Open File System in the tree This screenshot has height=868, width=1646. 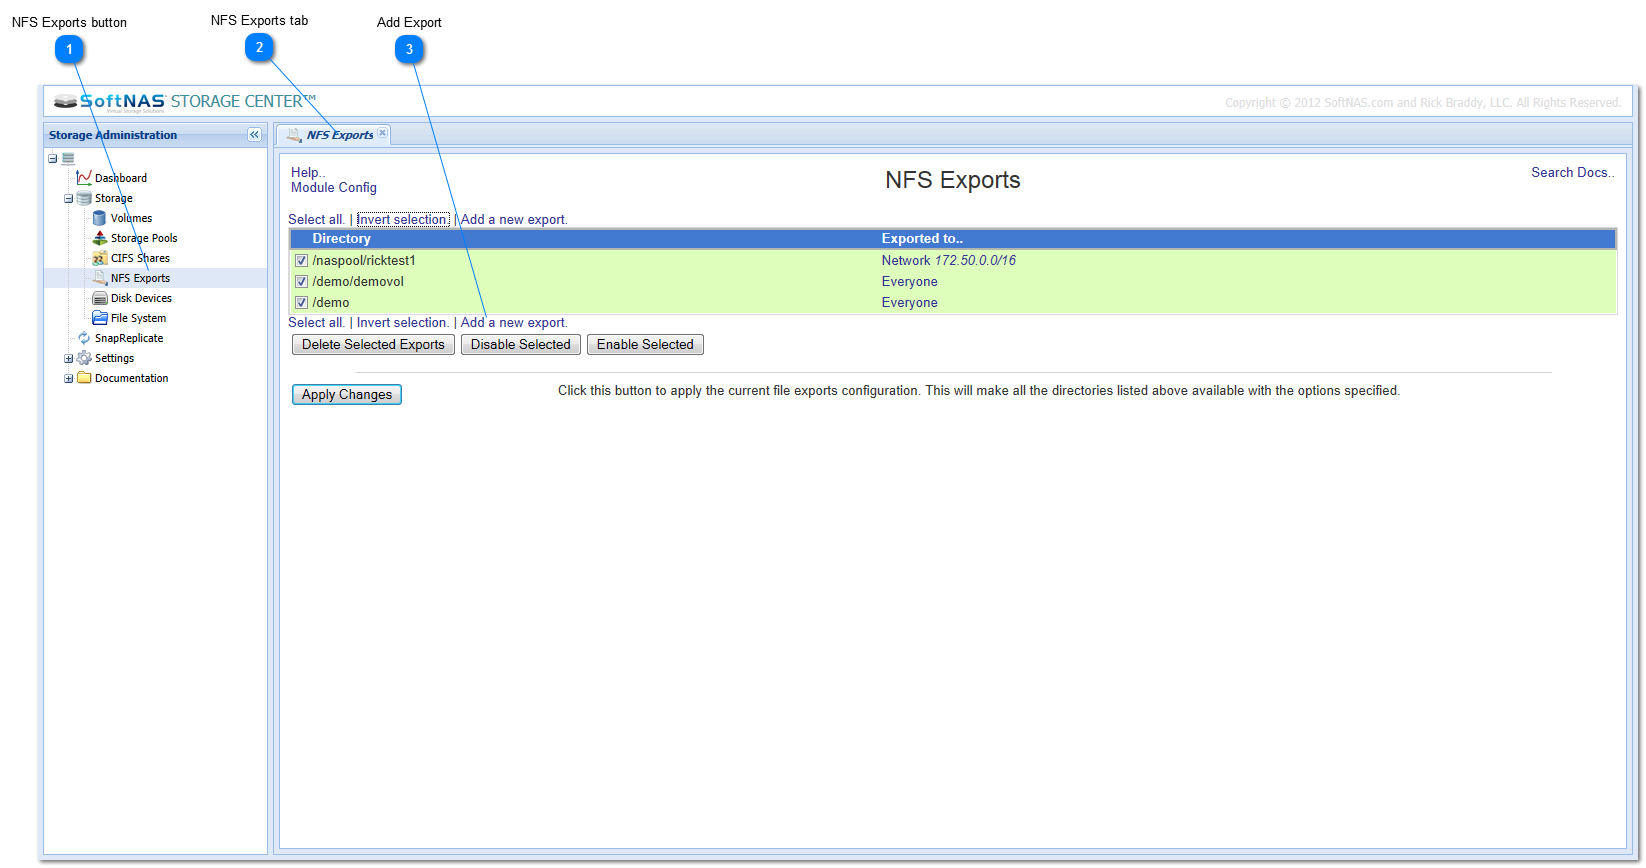(x=138, y=318)
